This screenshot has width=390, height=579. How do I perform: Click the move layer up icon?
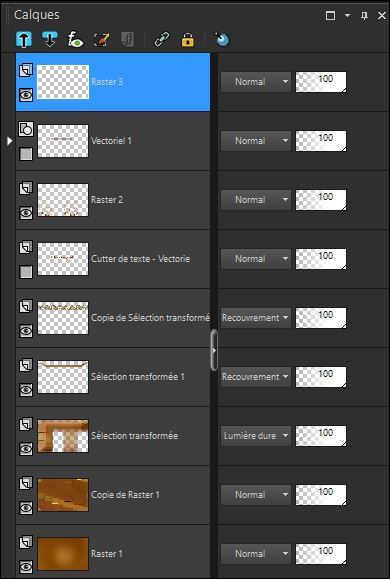point(24,40)
